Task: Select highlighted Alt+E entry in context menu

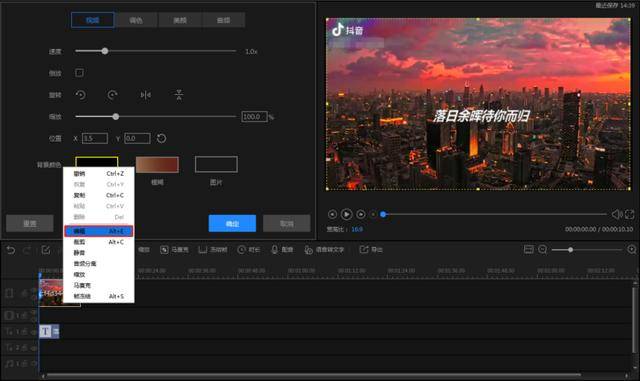Action: [98, 231]
